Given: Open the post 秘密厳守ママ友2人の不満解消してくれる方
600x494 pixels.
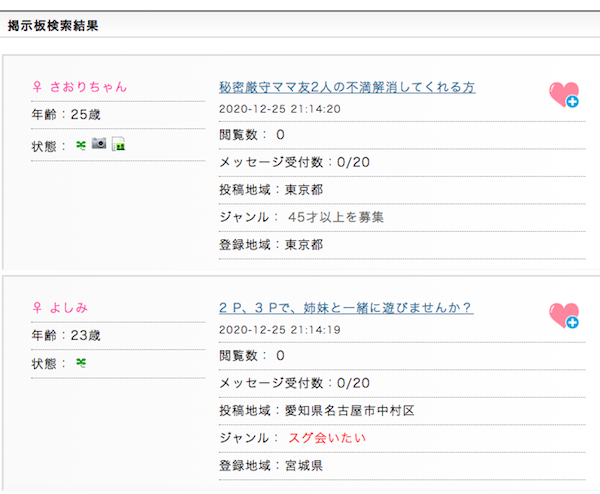Looking at the screenshot, I should (347, 87).
